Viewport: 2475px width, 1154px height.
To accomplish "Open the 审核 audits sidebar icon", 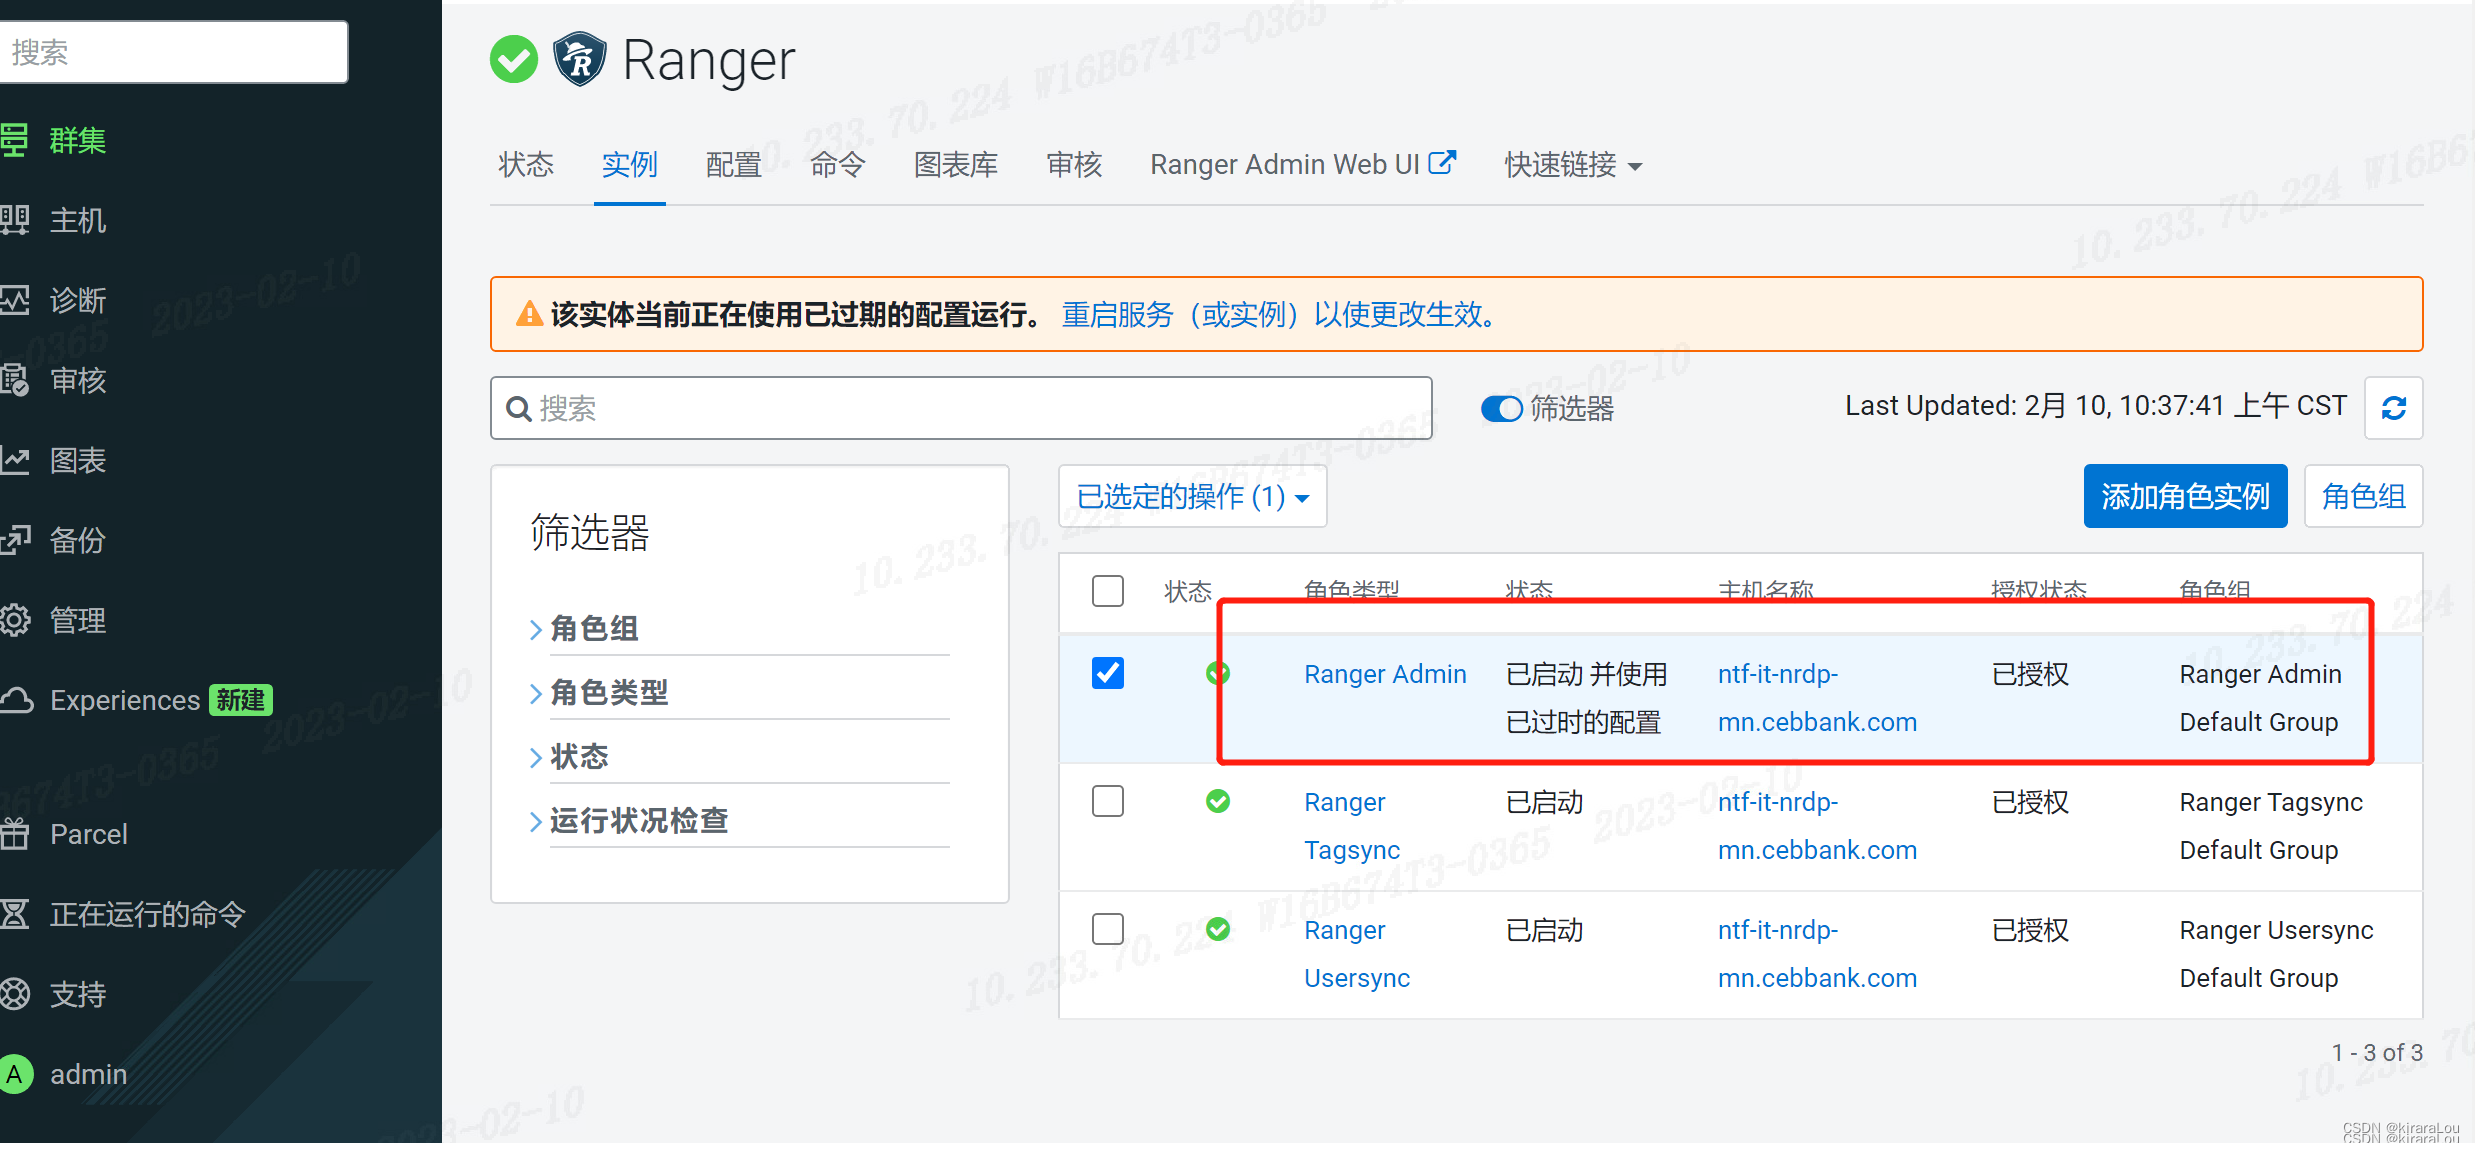I will click(x=15, y=380).
